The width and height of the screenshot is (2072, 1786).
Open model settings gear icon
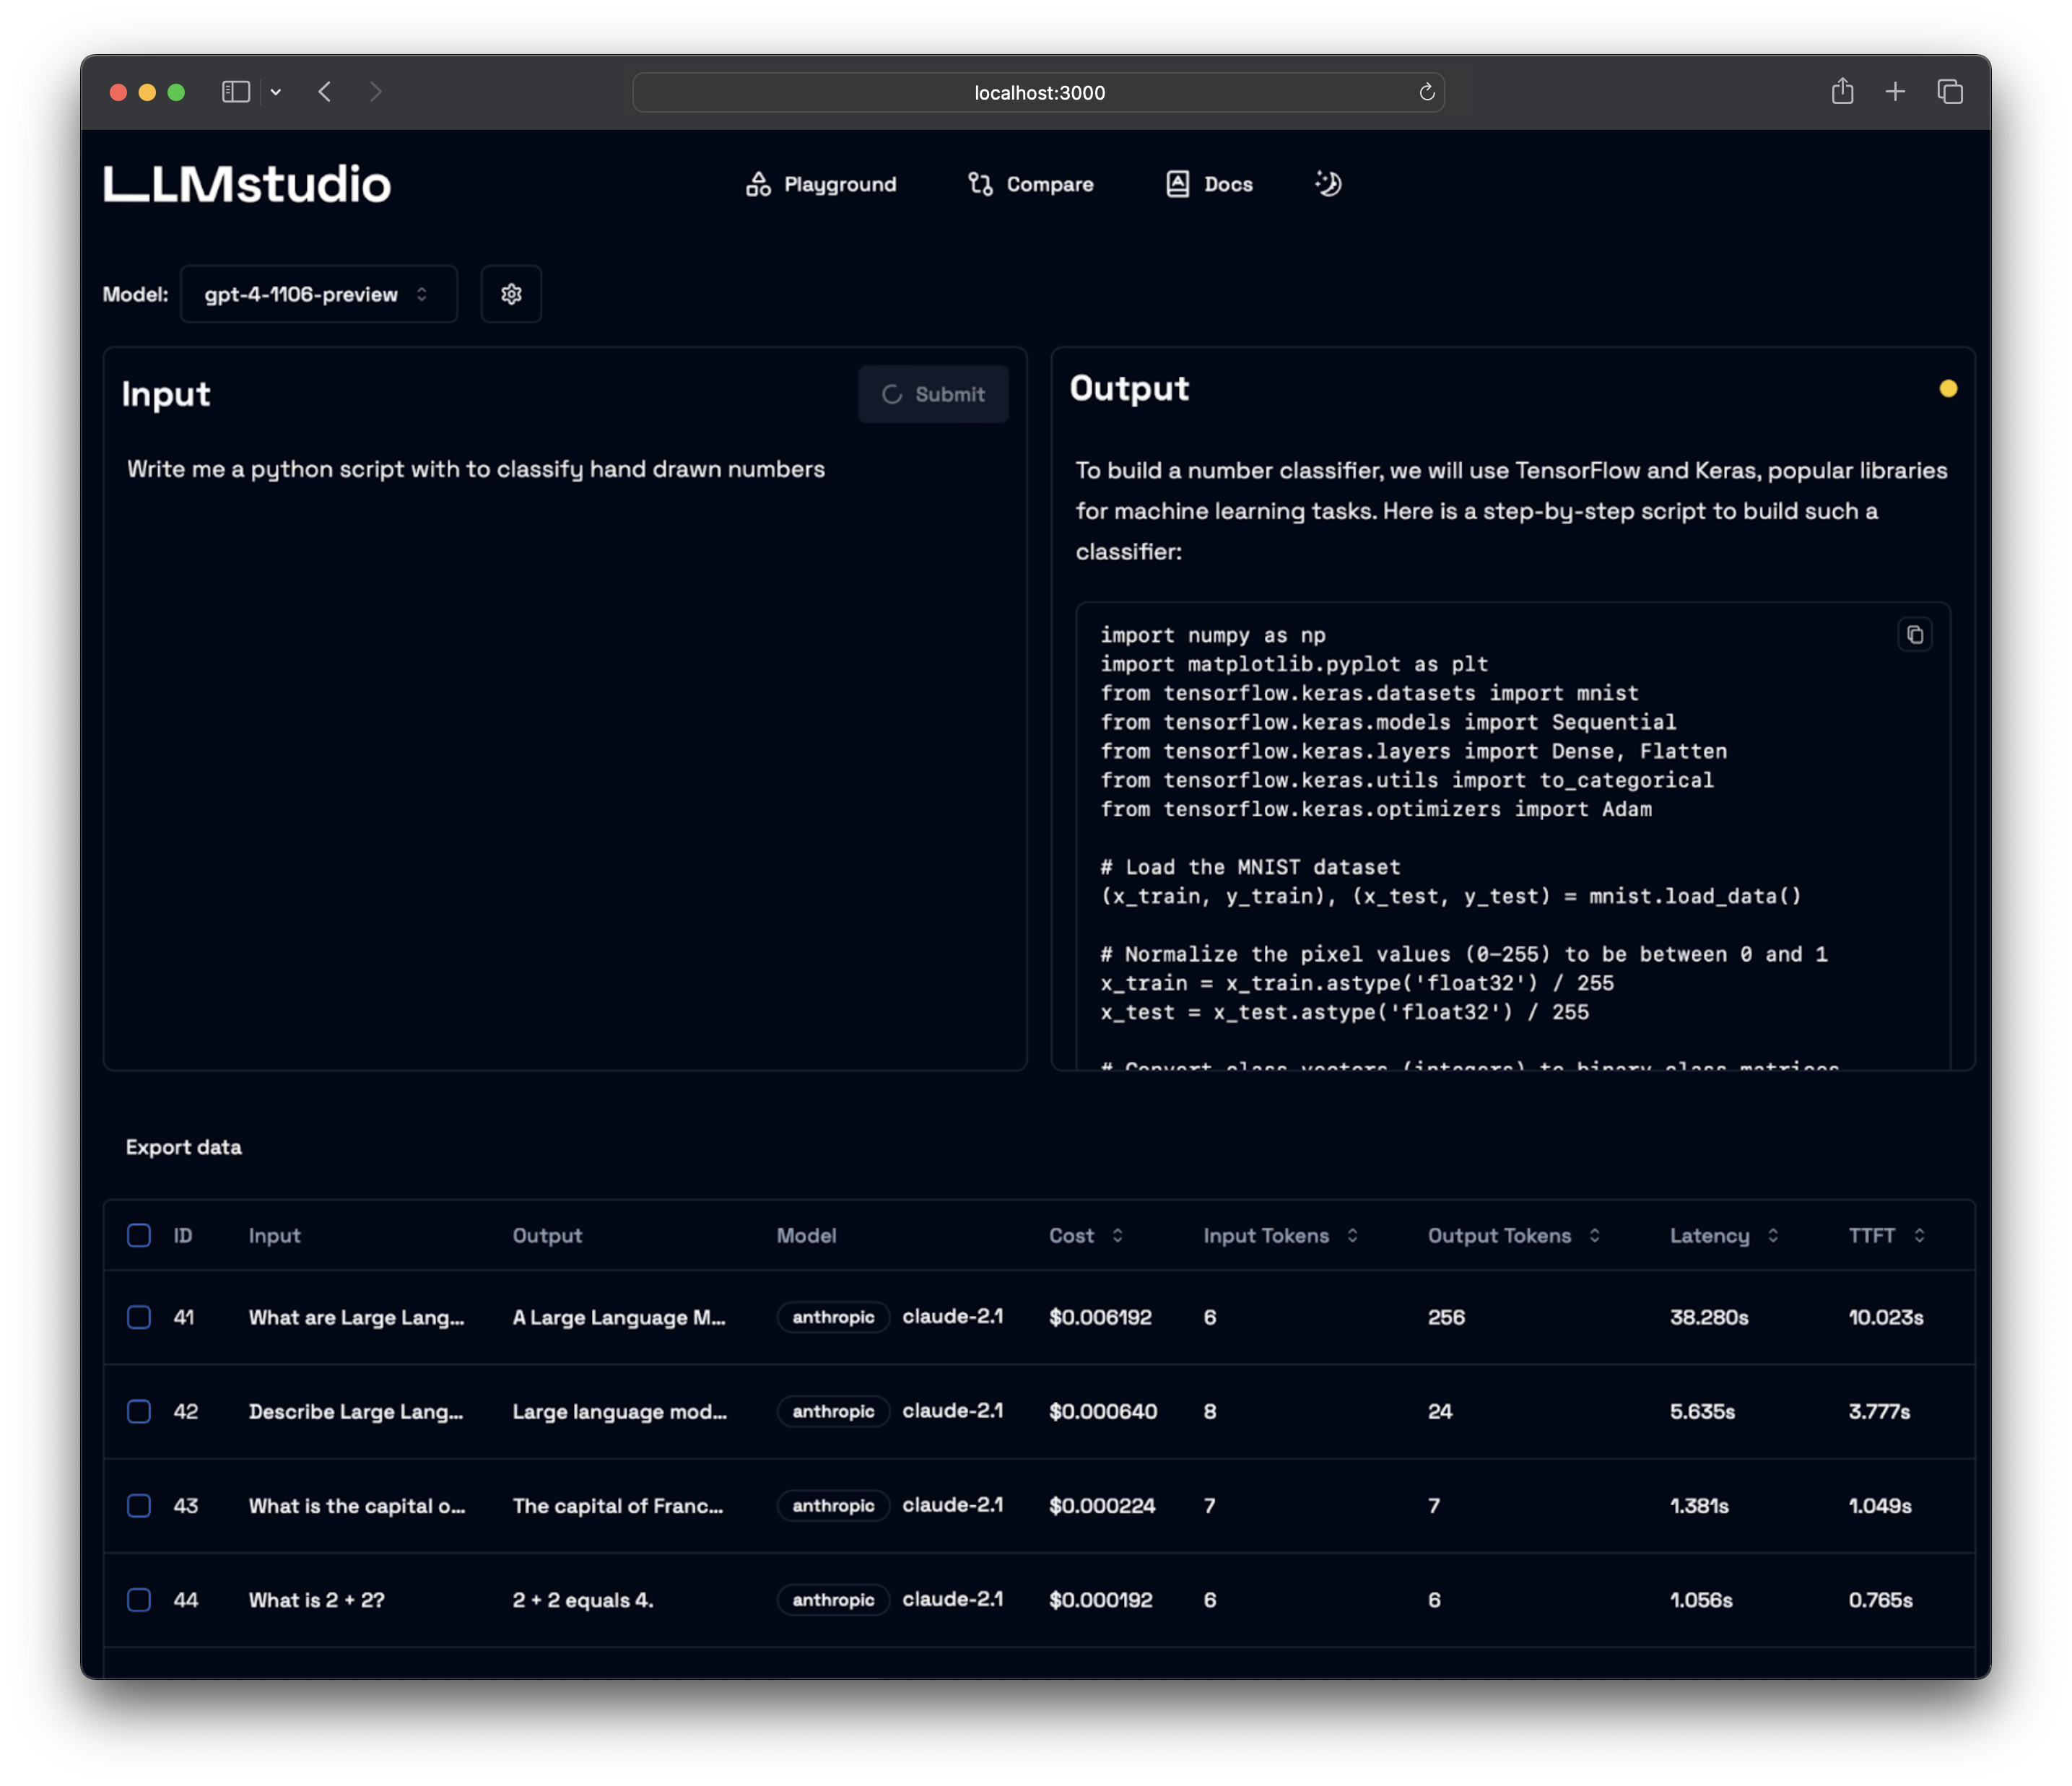511,294
